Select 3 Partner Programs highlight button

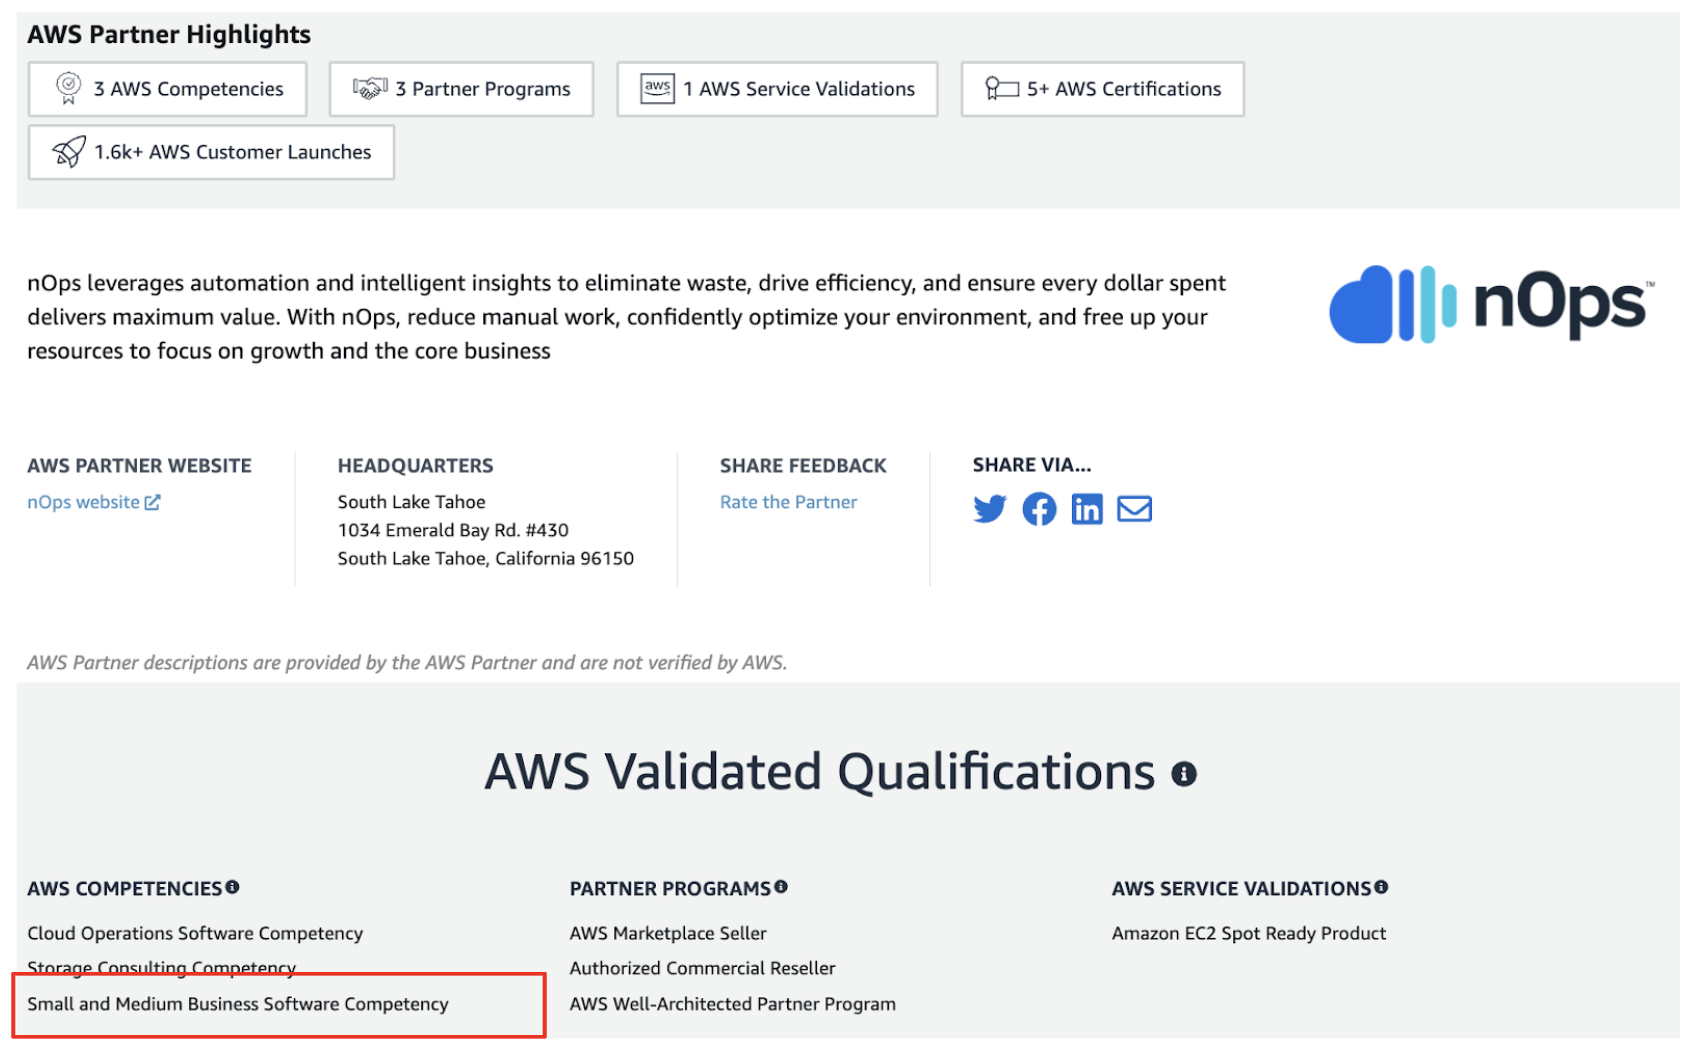click(461, 89)
